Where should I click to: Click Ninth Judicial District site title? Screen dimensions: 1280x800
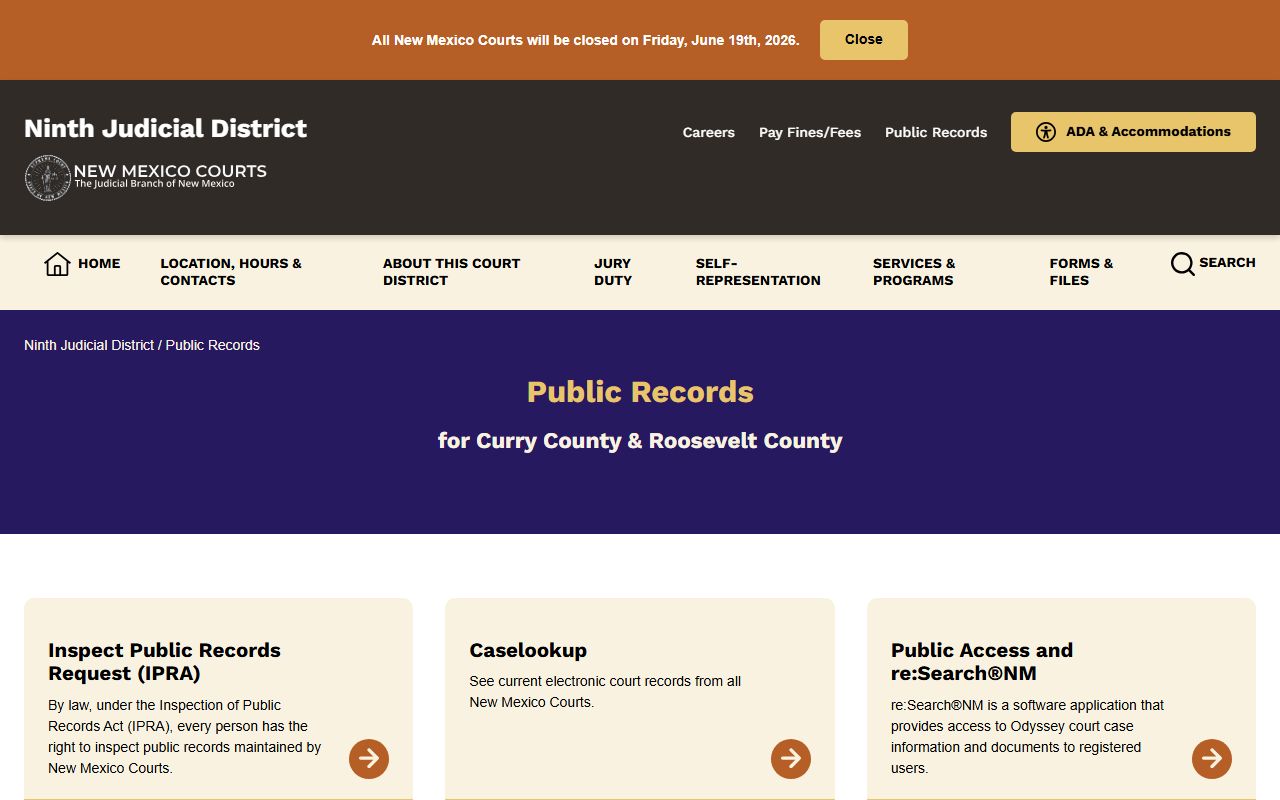(x=166, y=128)
